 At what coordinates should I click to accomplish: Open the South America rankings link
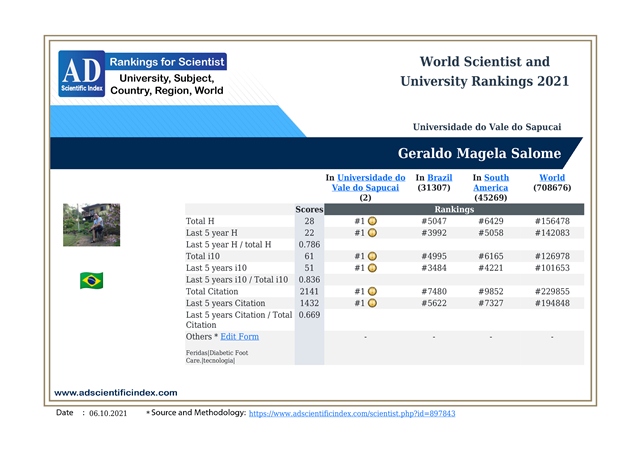(491, 182)
